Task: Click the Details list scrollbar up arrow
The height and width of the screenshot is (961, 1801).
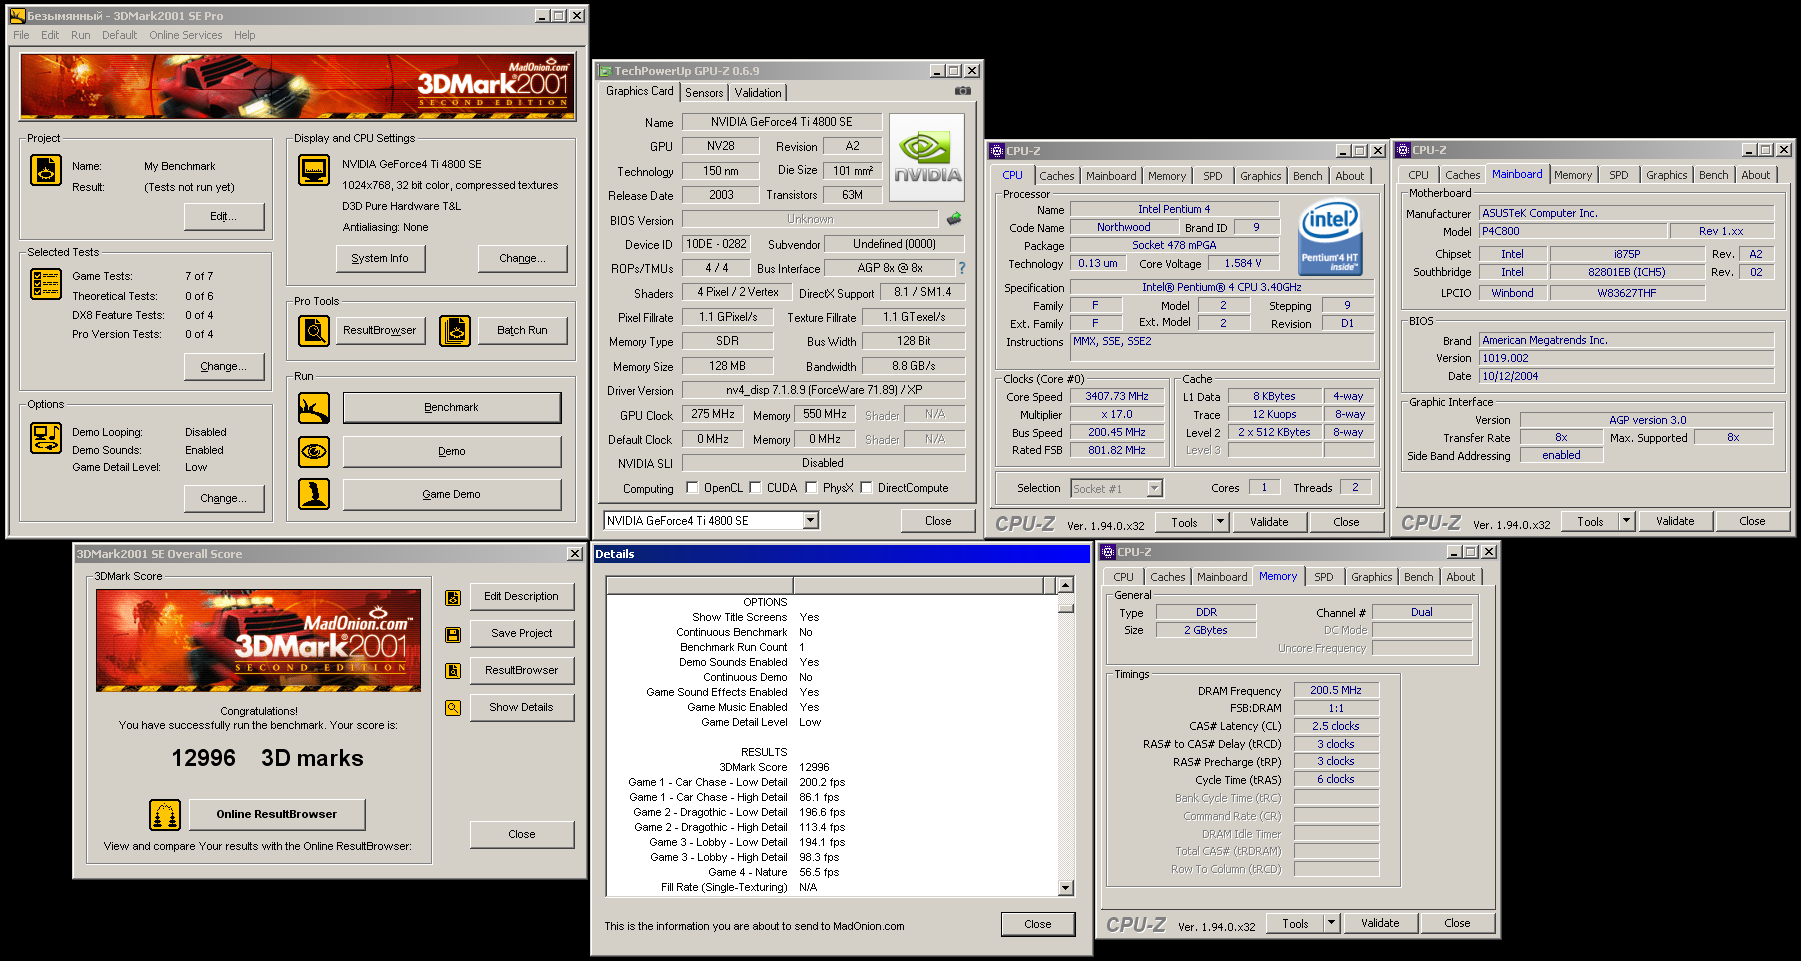Action: [1065, 585]
